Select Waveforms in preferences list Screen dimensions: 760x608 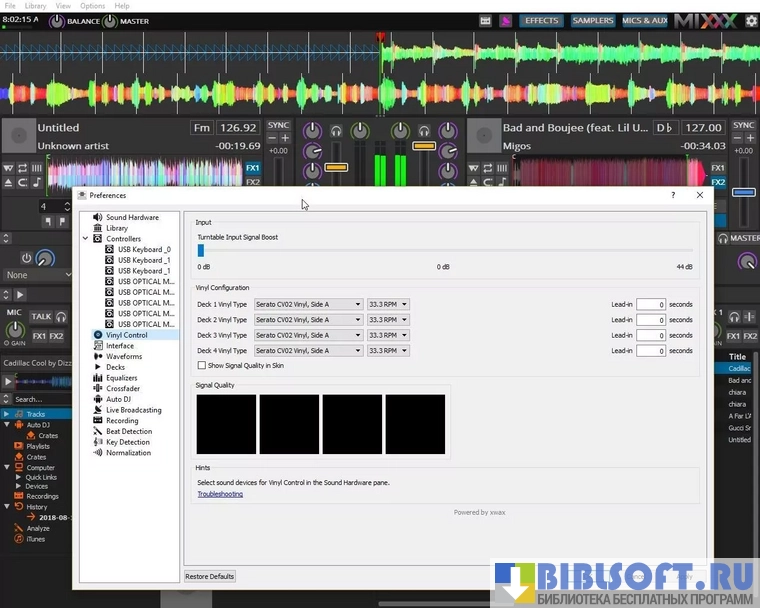(x=124, y=356)
